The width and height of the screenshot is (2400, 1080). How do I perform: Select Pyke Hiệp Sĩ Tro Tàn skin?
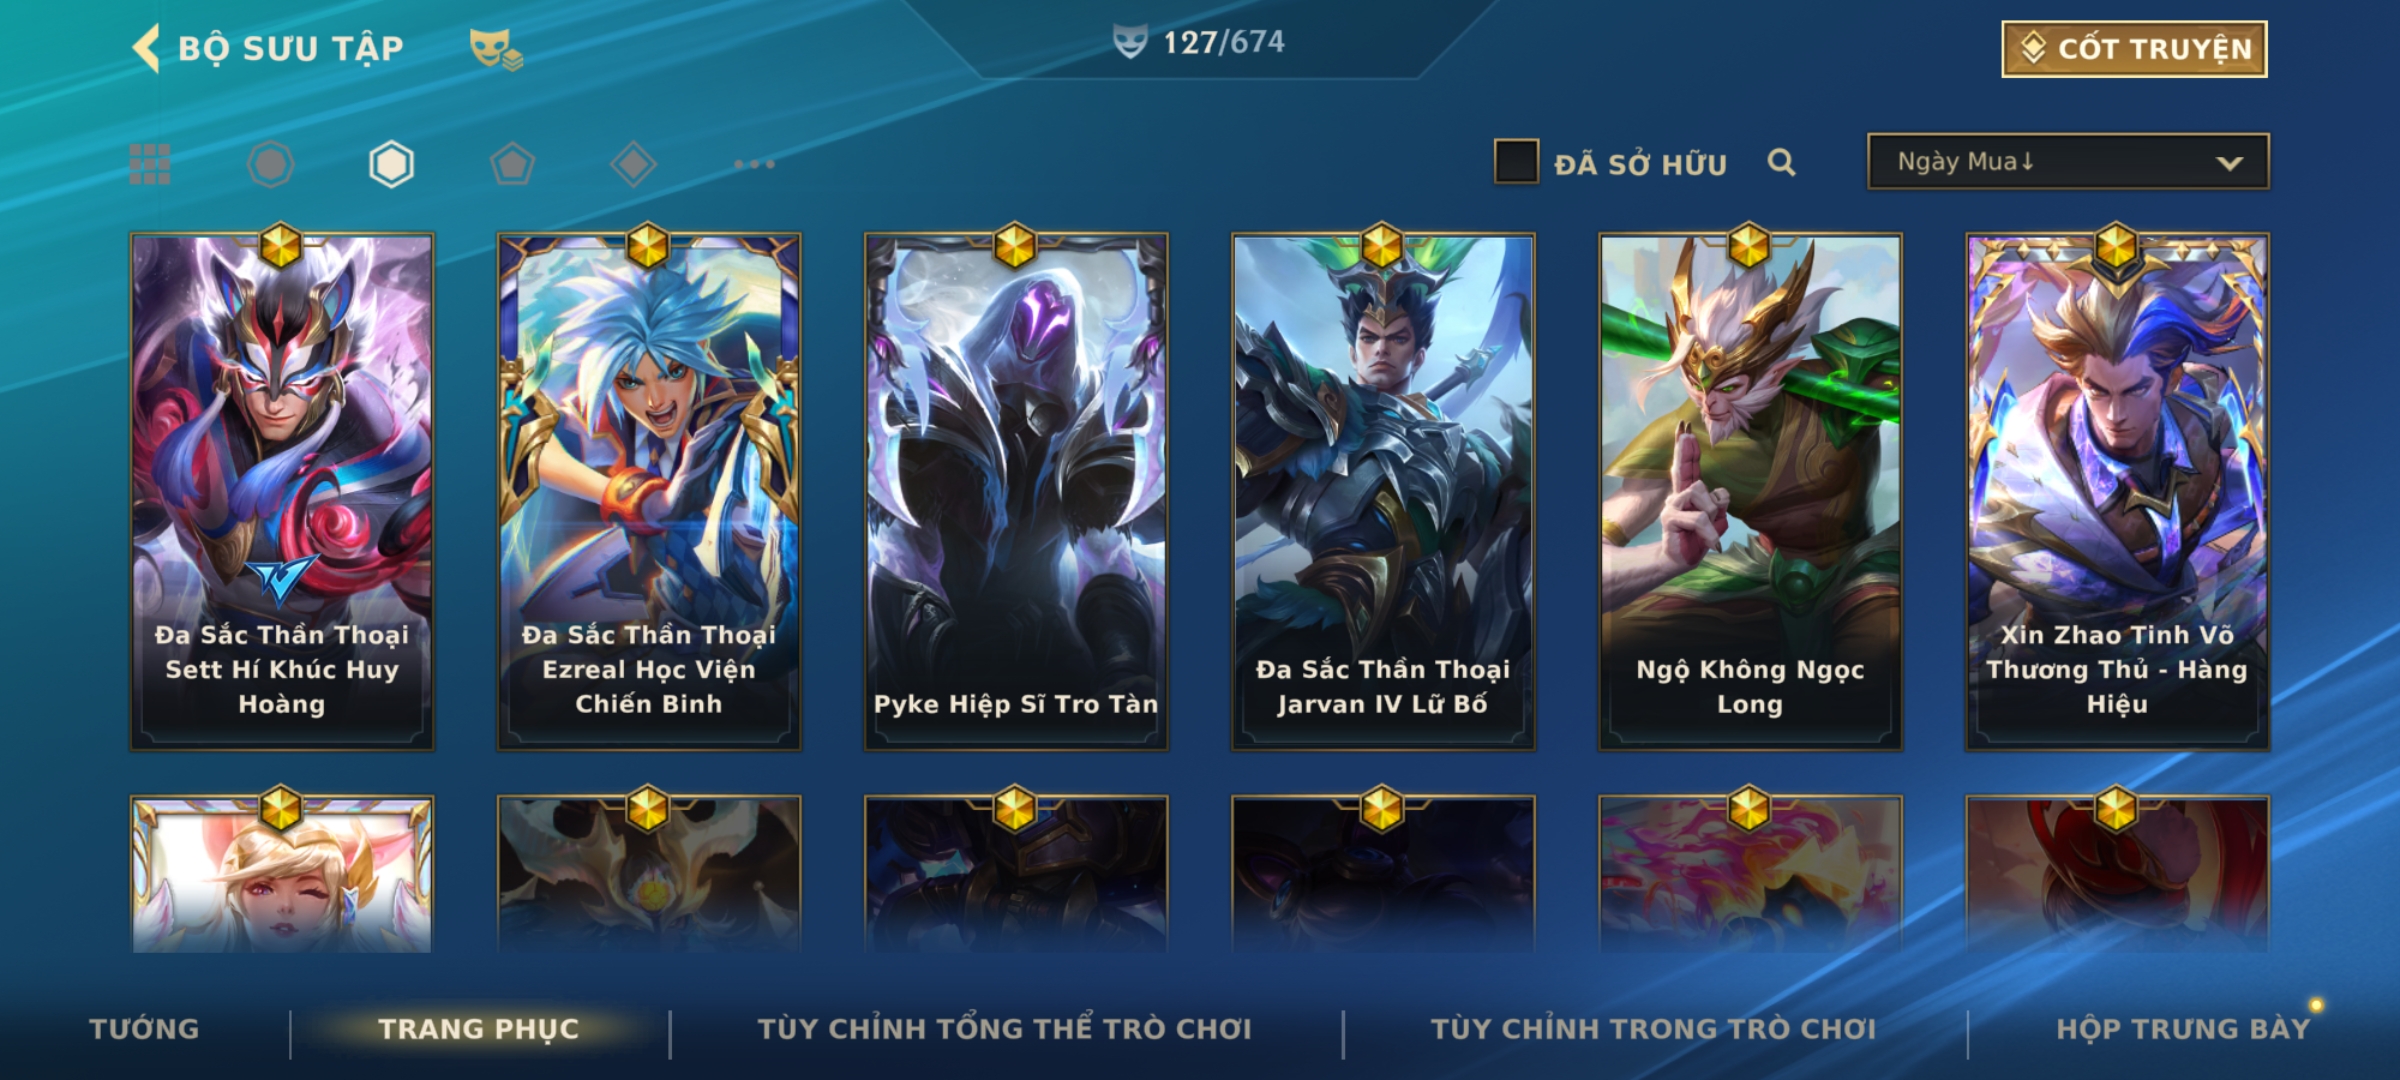(1016, 492)
